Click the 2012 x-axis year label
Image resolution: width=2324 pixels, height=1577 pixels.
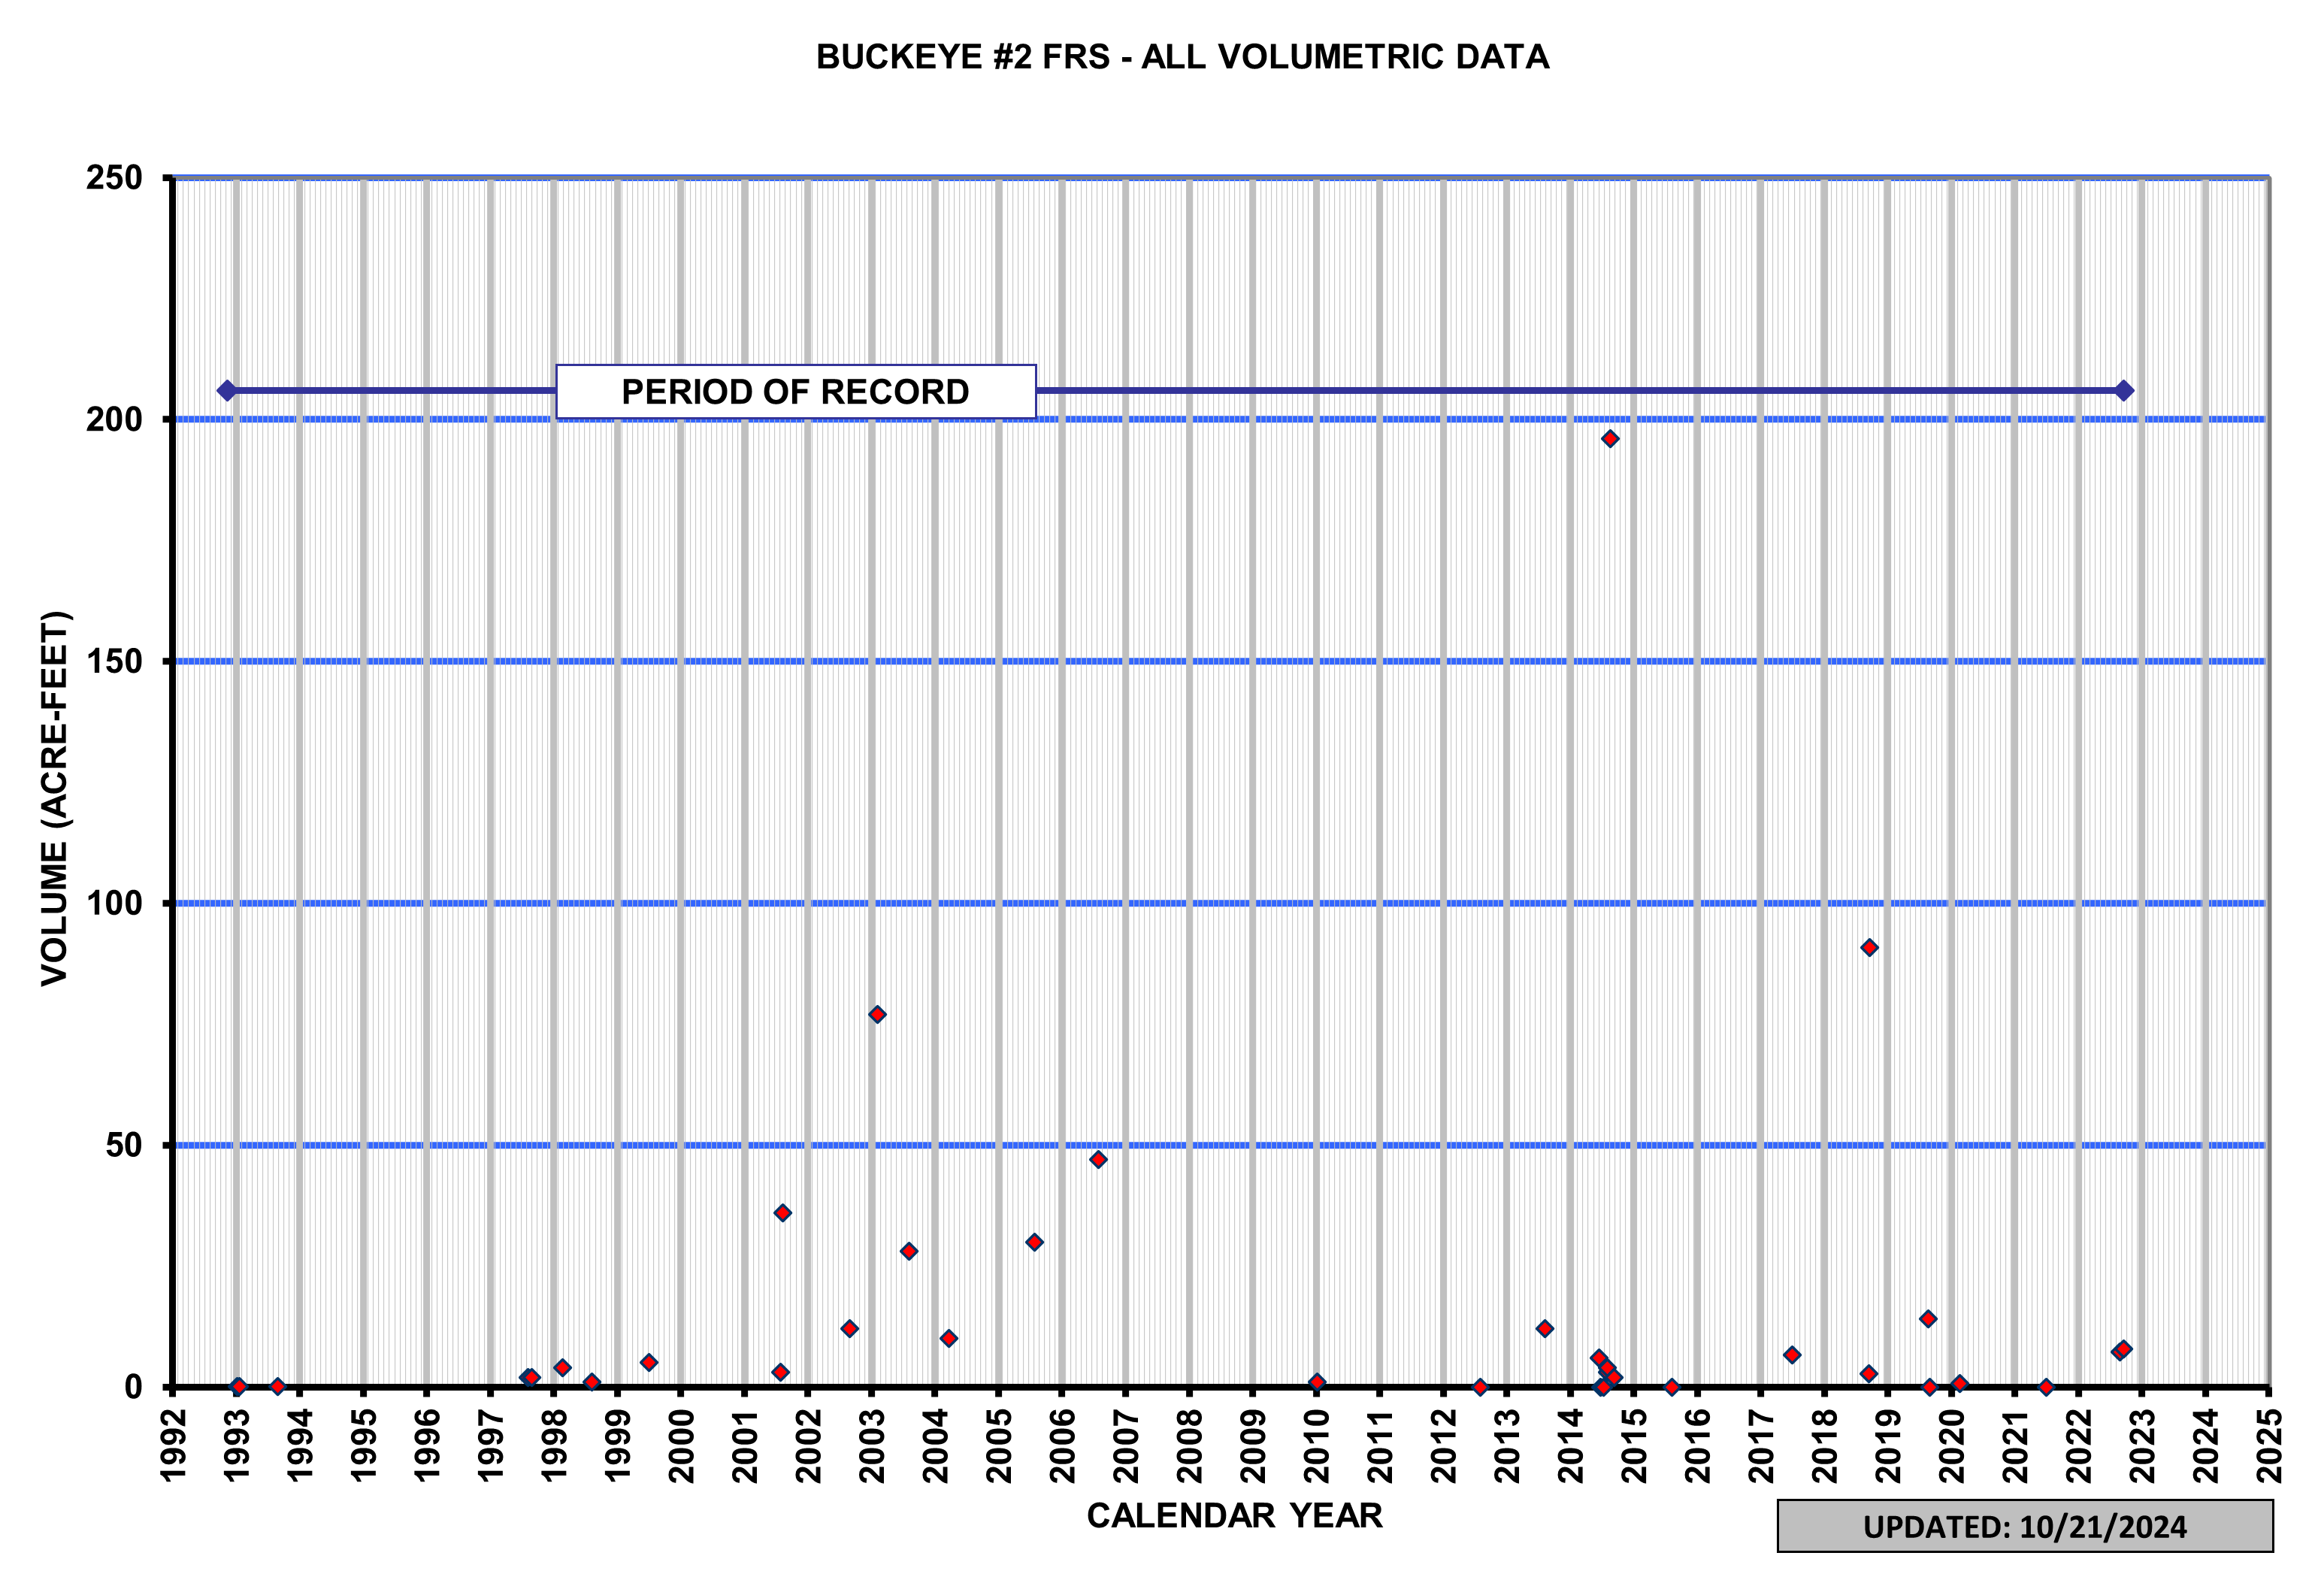(x=1443, y=1446)
